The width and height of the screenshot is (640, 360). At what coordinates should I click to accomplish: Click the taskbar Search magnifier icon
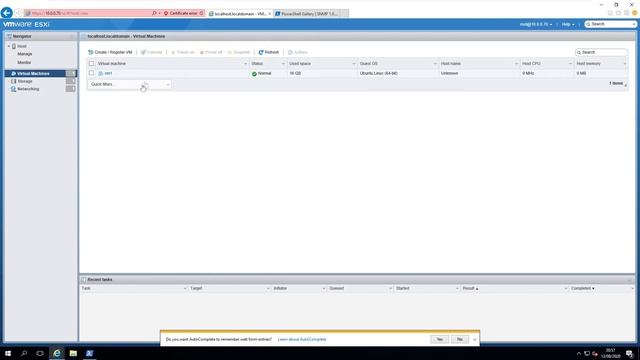(24, 353)
